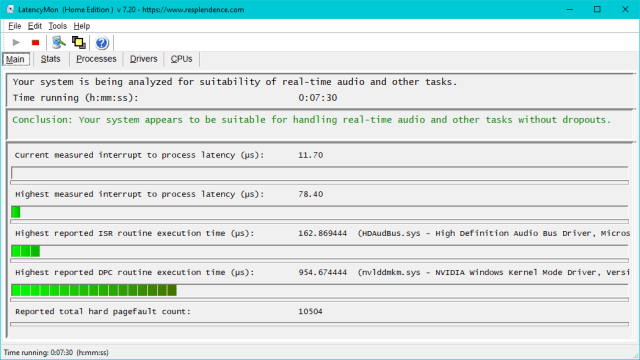Image resolution: width=640 pixels, height=360 pixels.
Task: Click the highest latency value 78.40
Action: click(x=311, y=194)
